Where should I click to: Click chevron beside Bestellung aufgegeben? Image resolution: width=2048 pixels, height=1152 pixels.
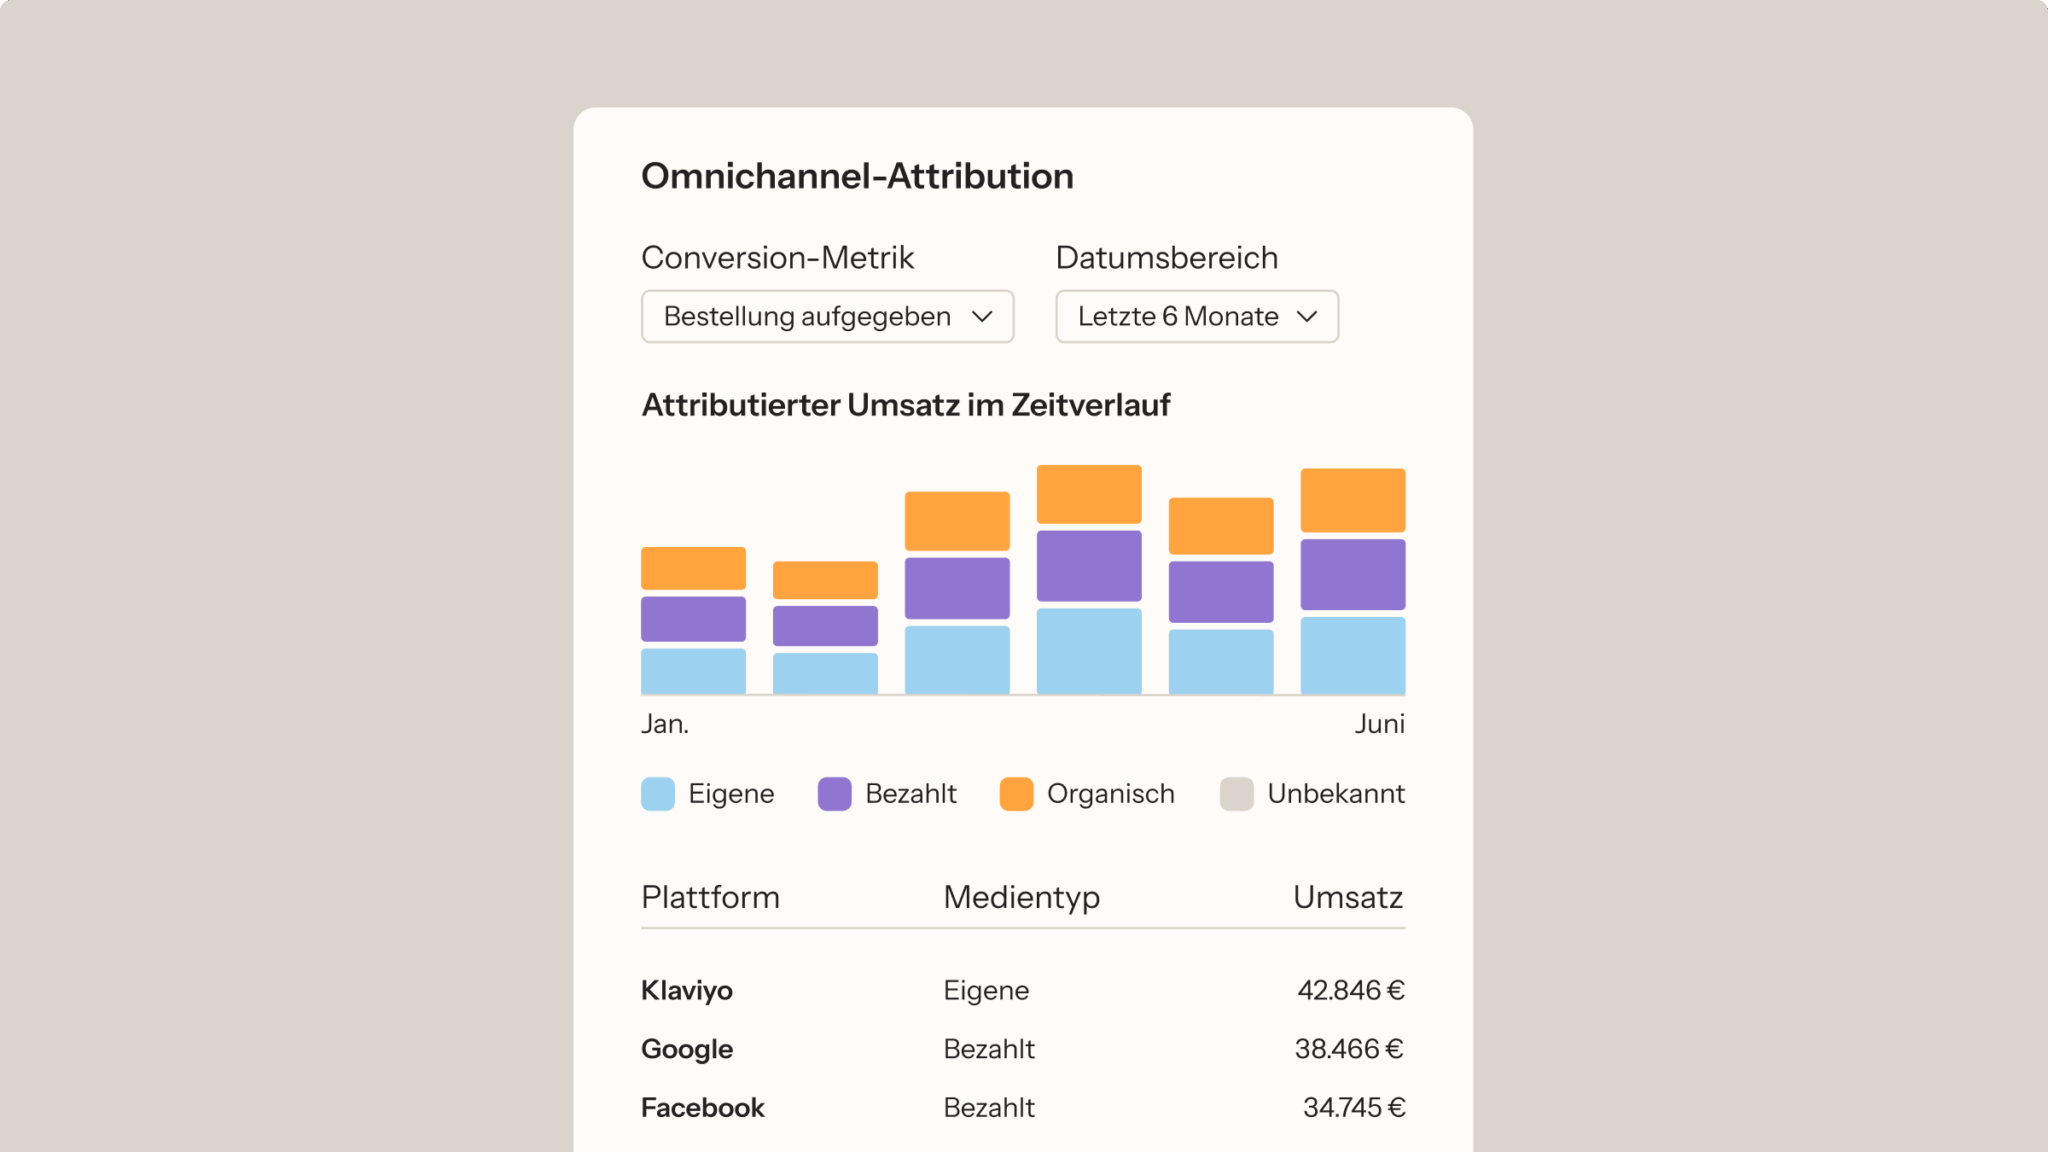pos(982,317)
